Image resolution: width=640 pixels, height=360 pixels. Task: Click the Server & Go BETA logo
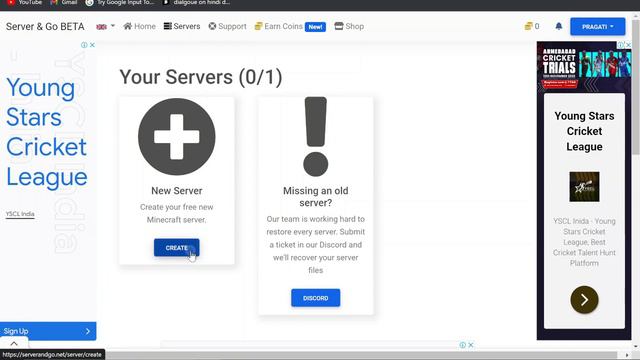(45, 27)
